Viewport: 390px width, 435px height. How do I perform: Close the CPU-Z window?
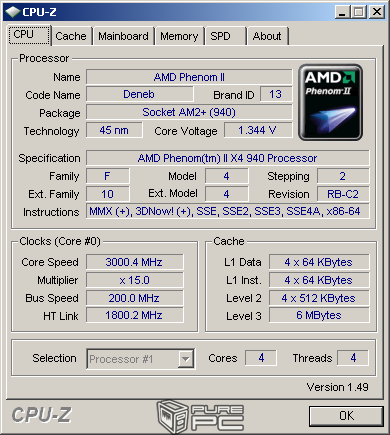[377, 12]
